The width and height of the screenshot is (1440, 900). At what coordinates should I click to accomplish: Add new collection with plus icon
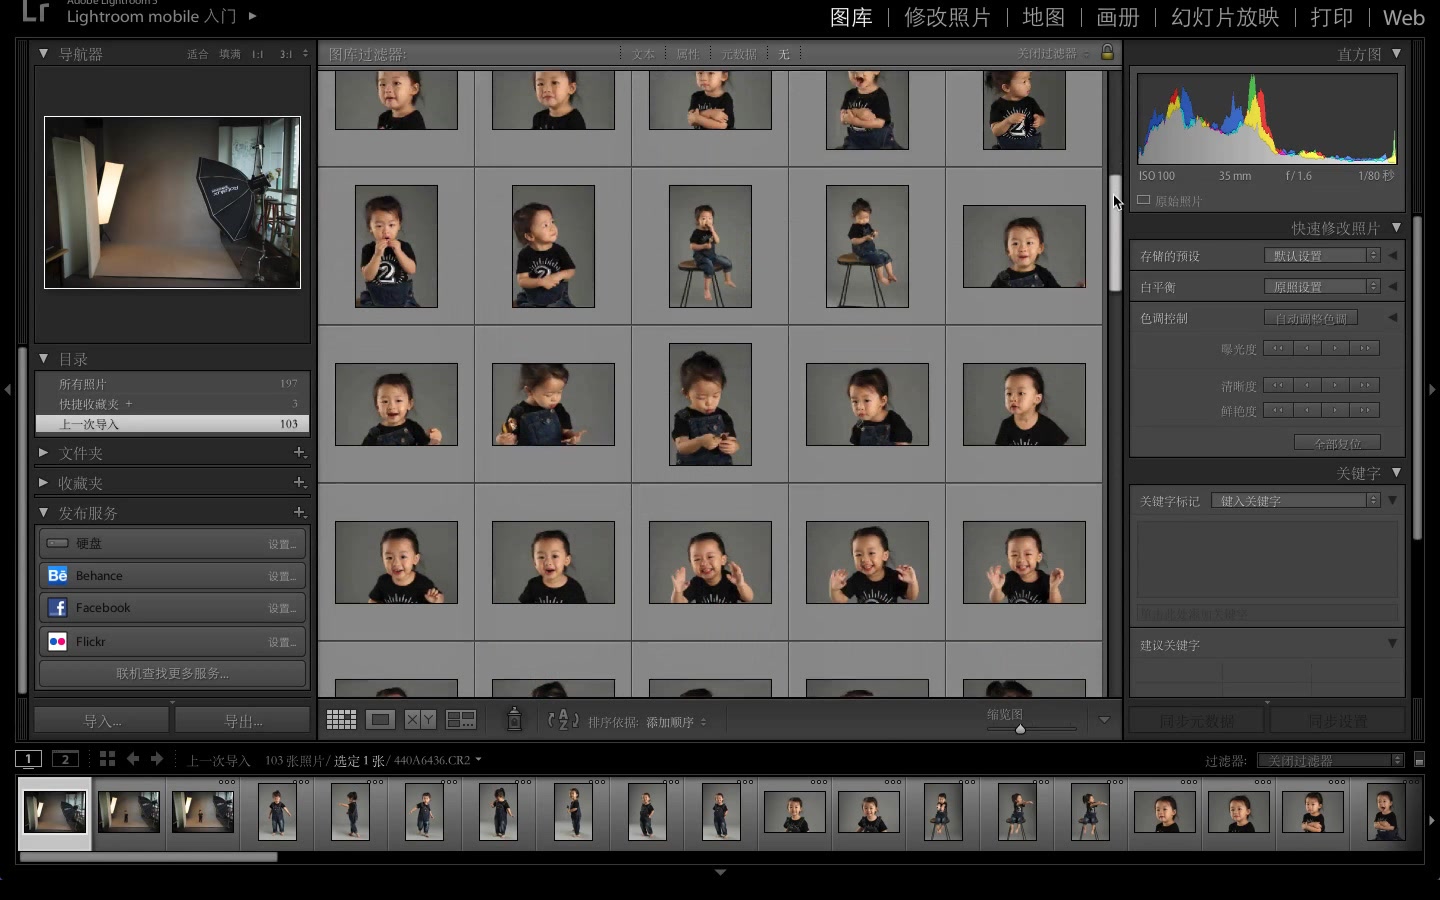coord(299,483)
